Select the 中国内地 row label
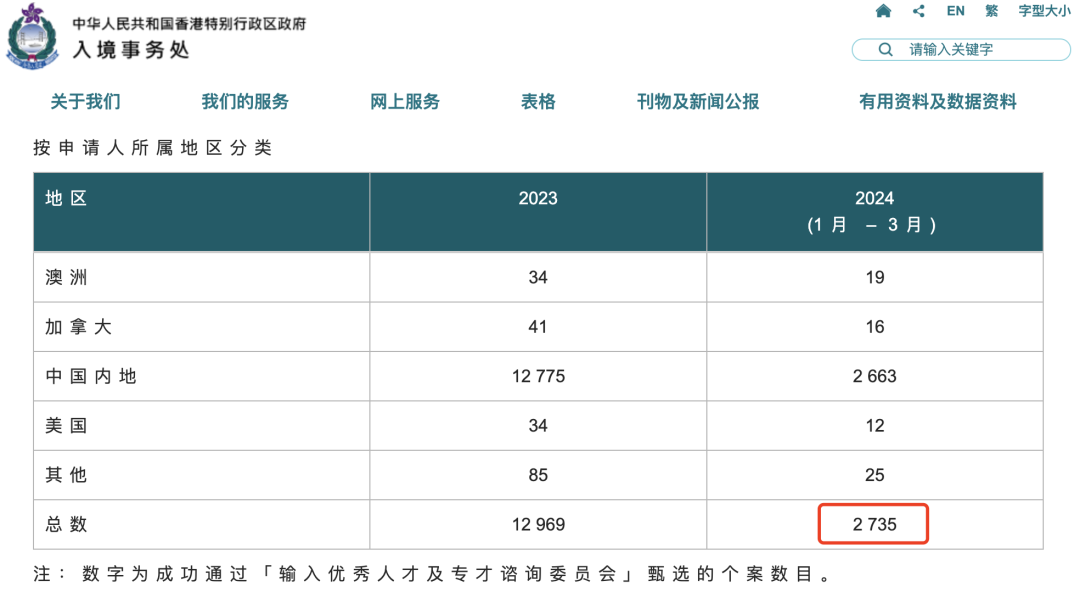 pyautogui.click(x=91, y=376)
